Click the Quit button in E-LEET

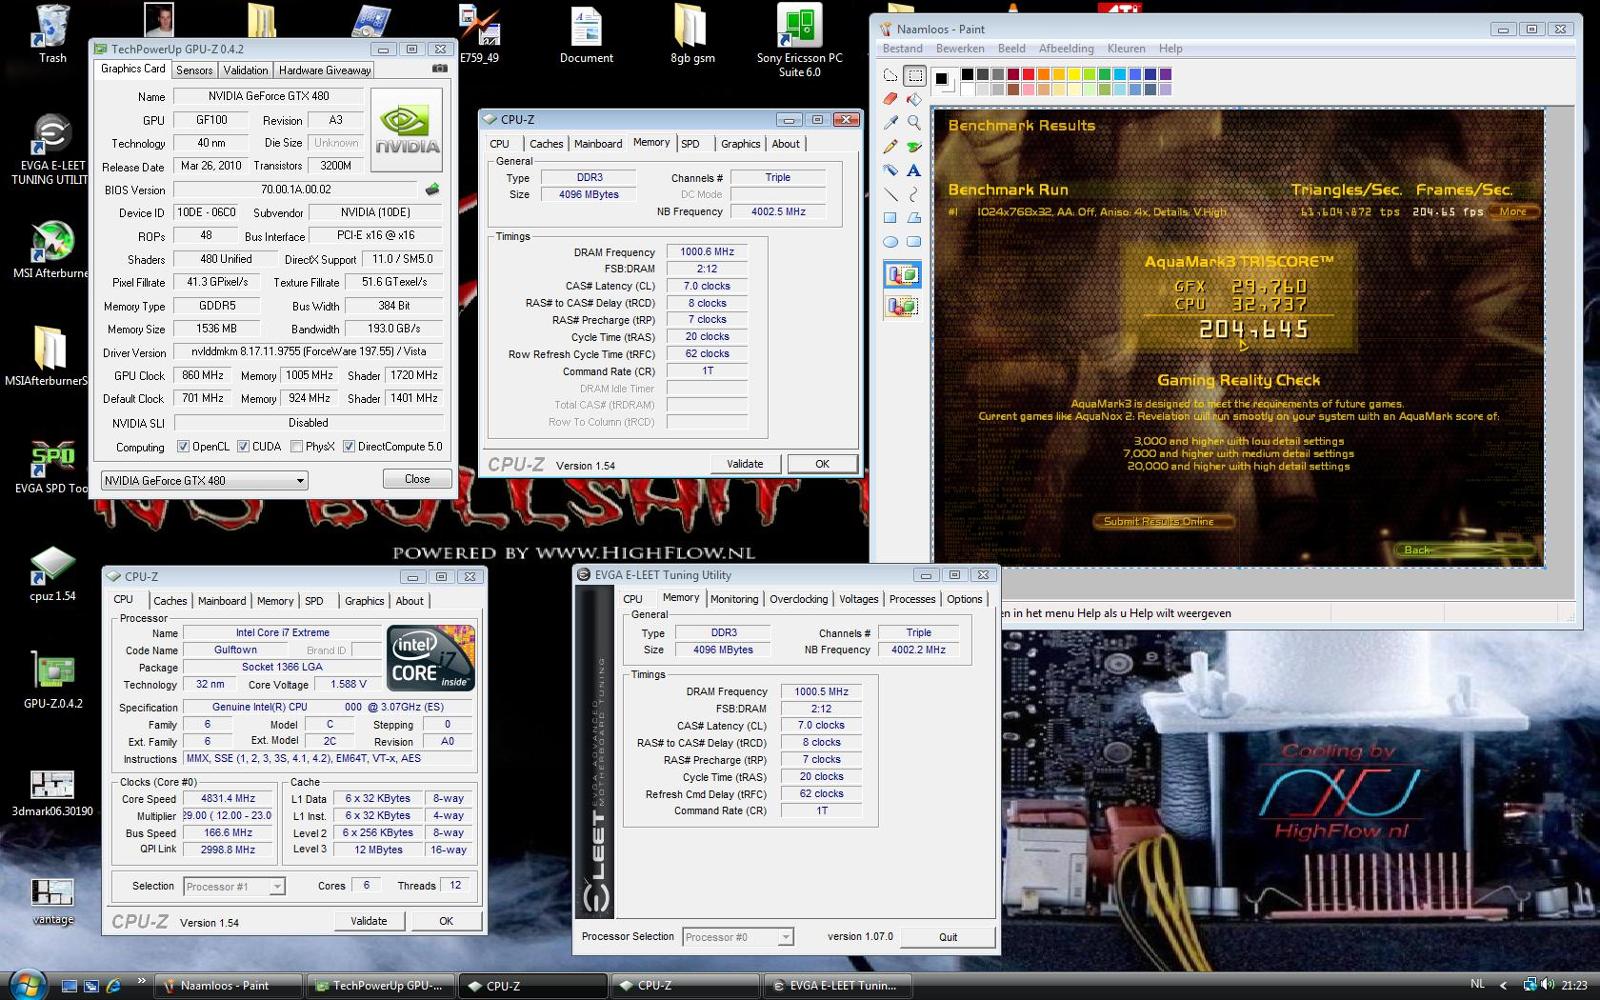[x=948, y=937]
